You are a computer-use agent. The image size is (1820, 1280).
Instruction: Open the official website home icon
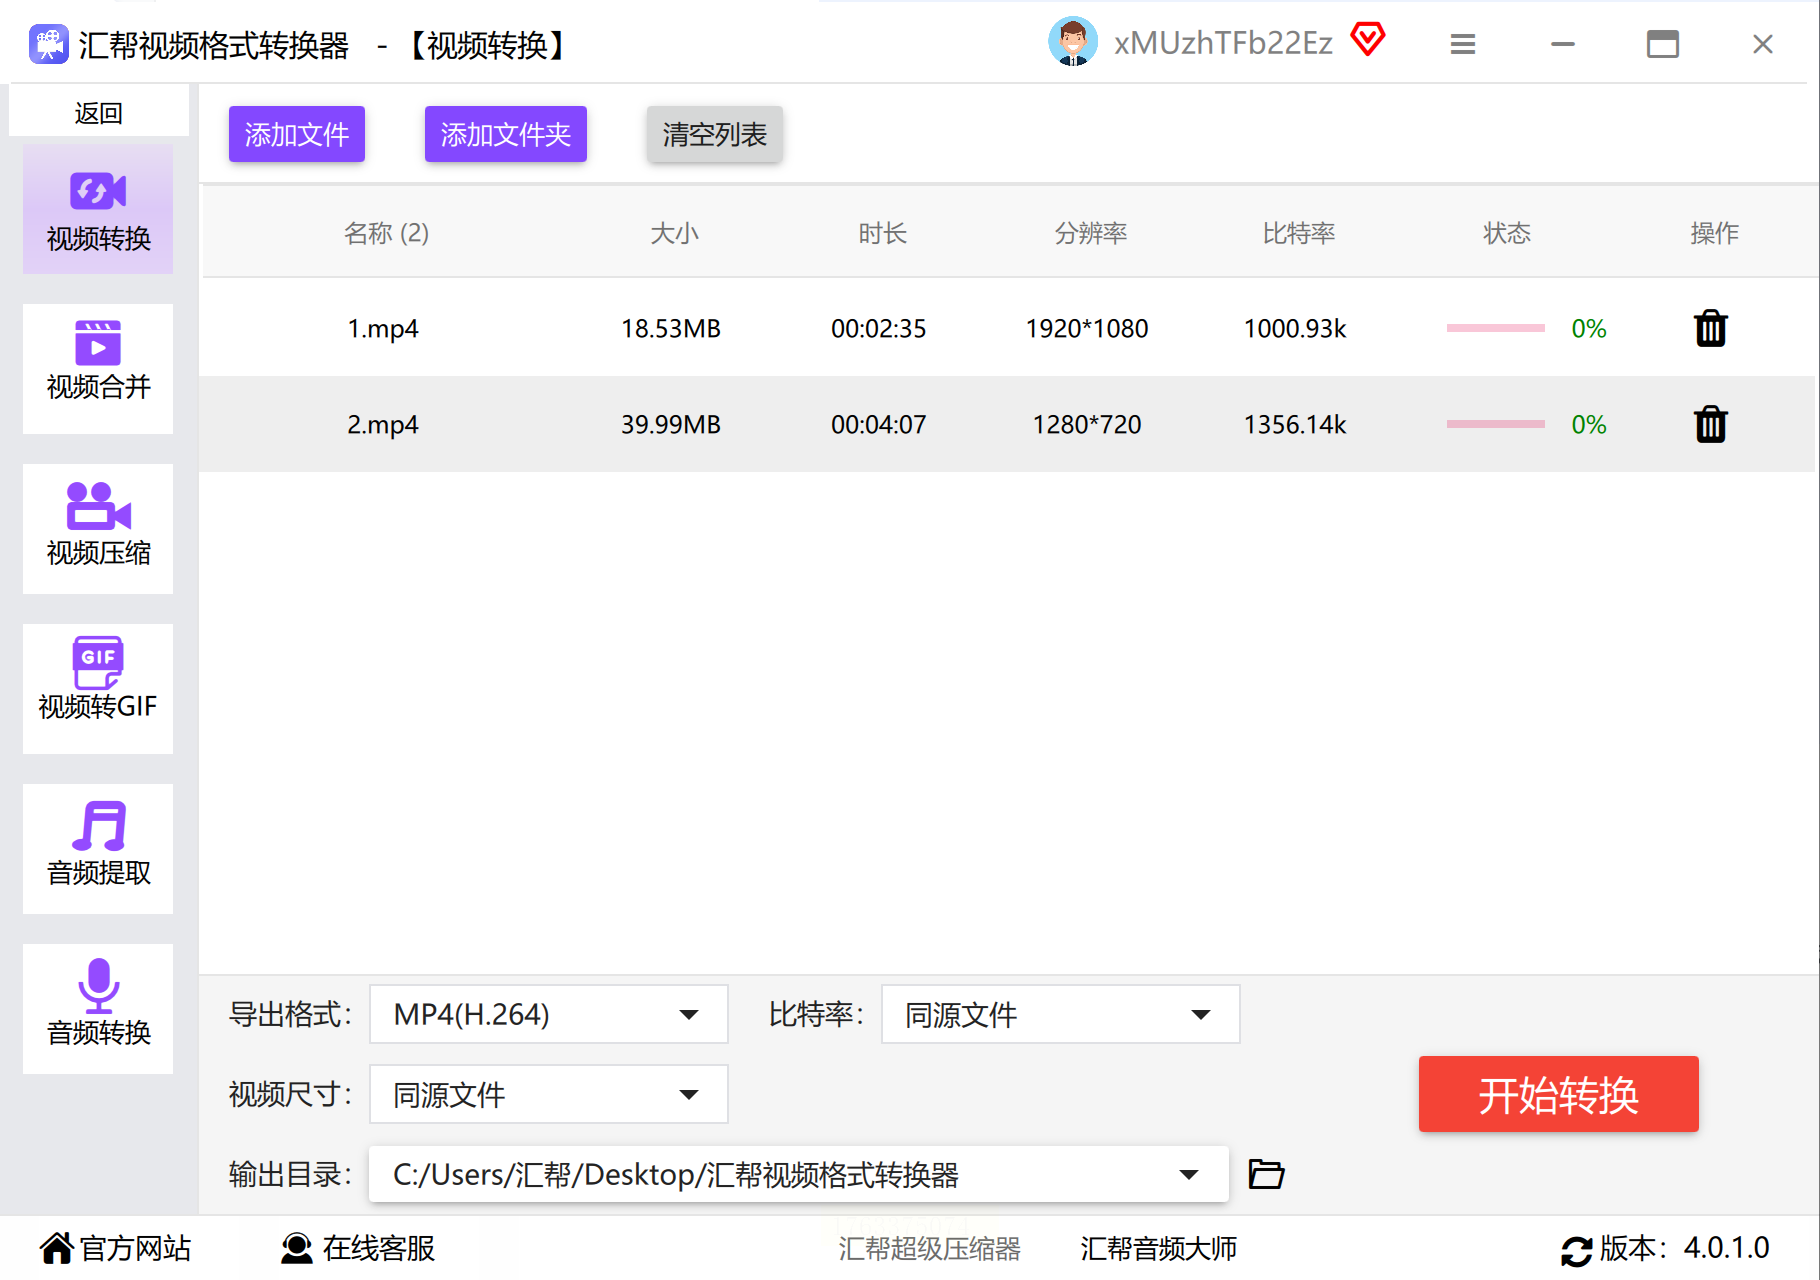pos(57,1248)
